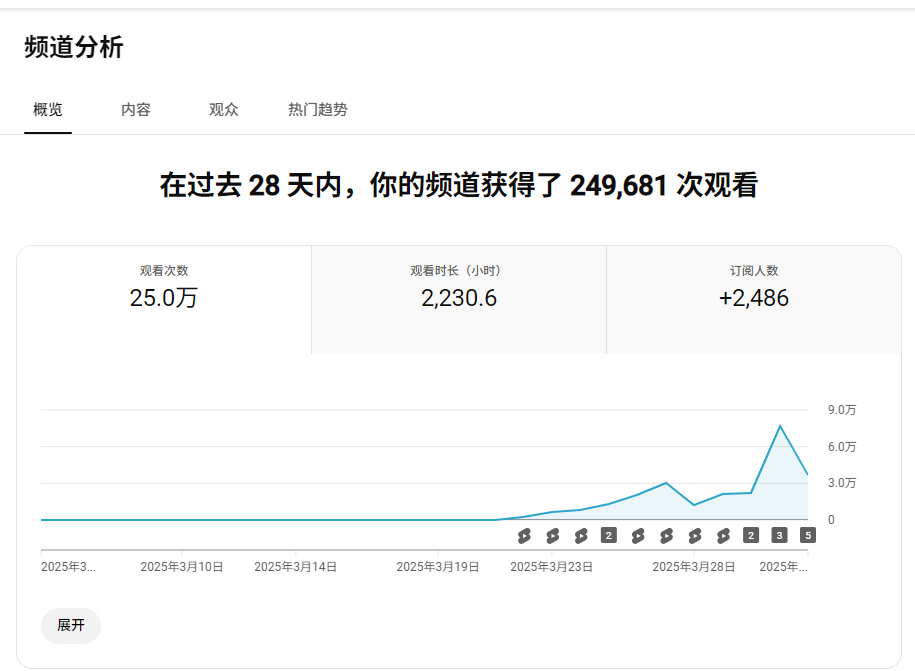Open the 热门趋势 tab

click(318, 110)
